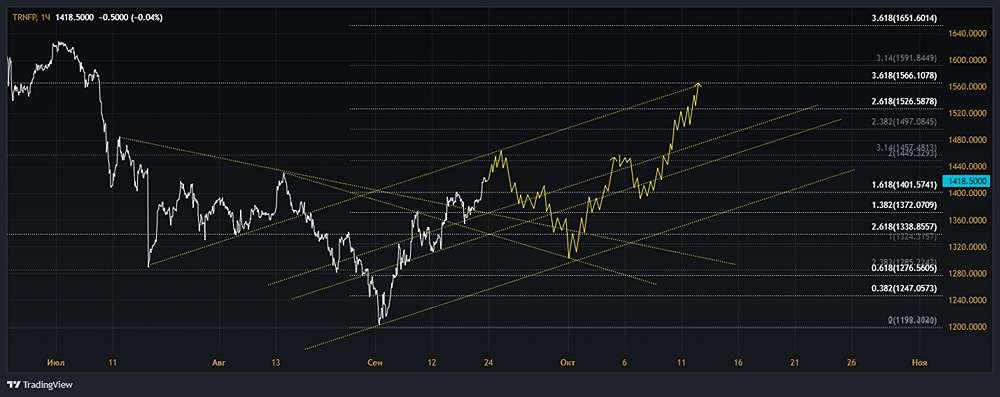Click the 1320.0000 price axis label

pyautogui.click(x=967, y=247)
